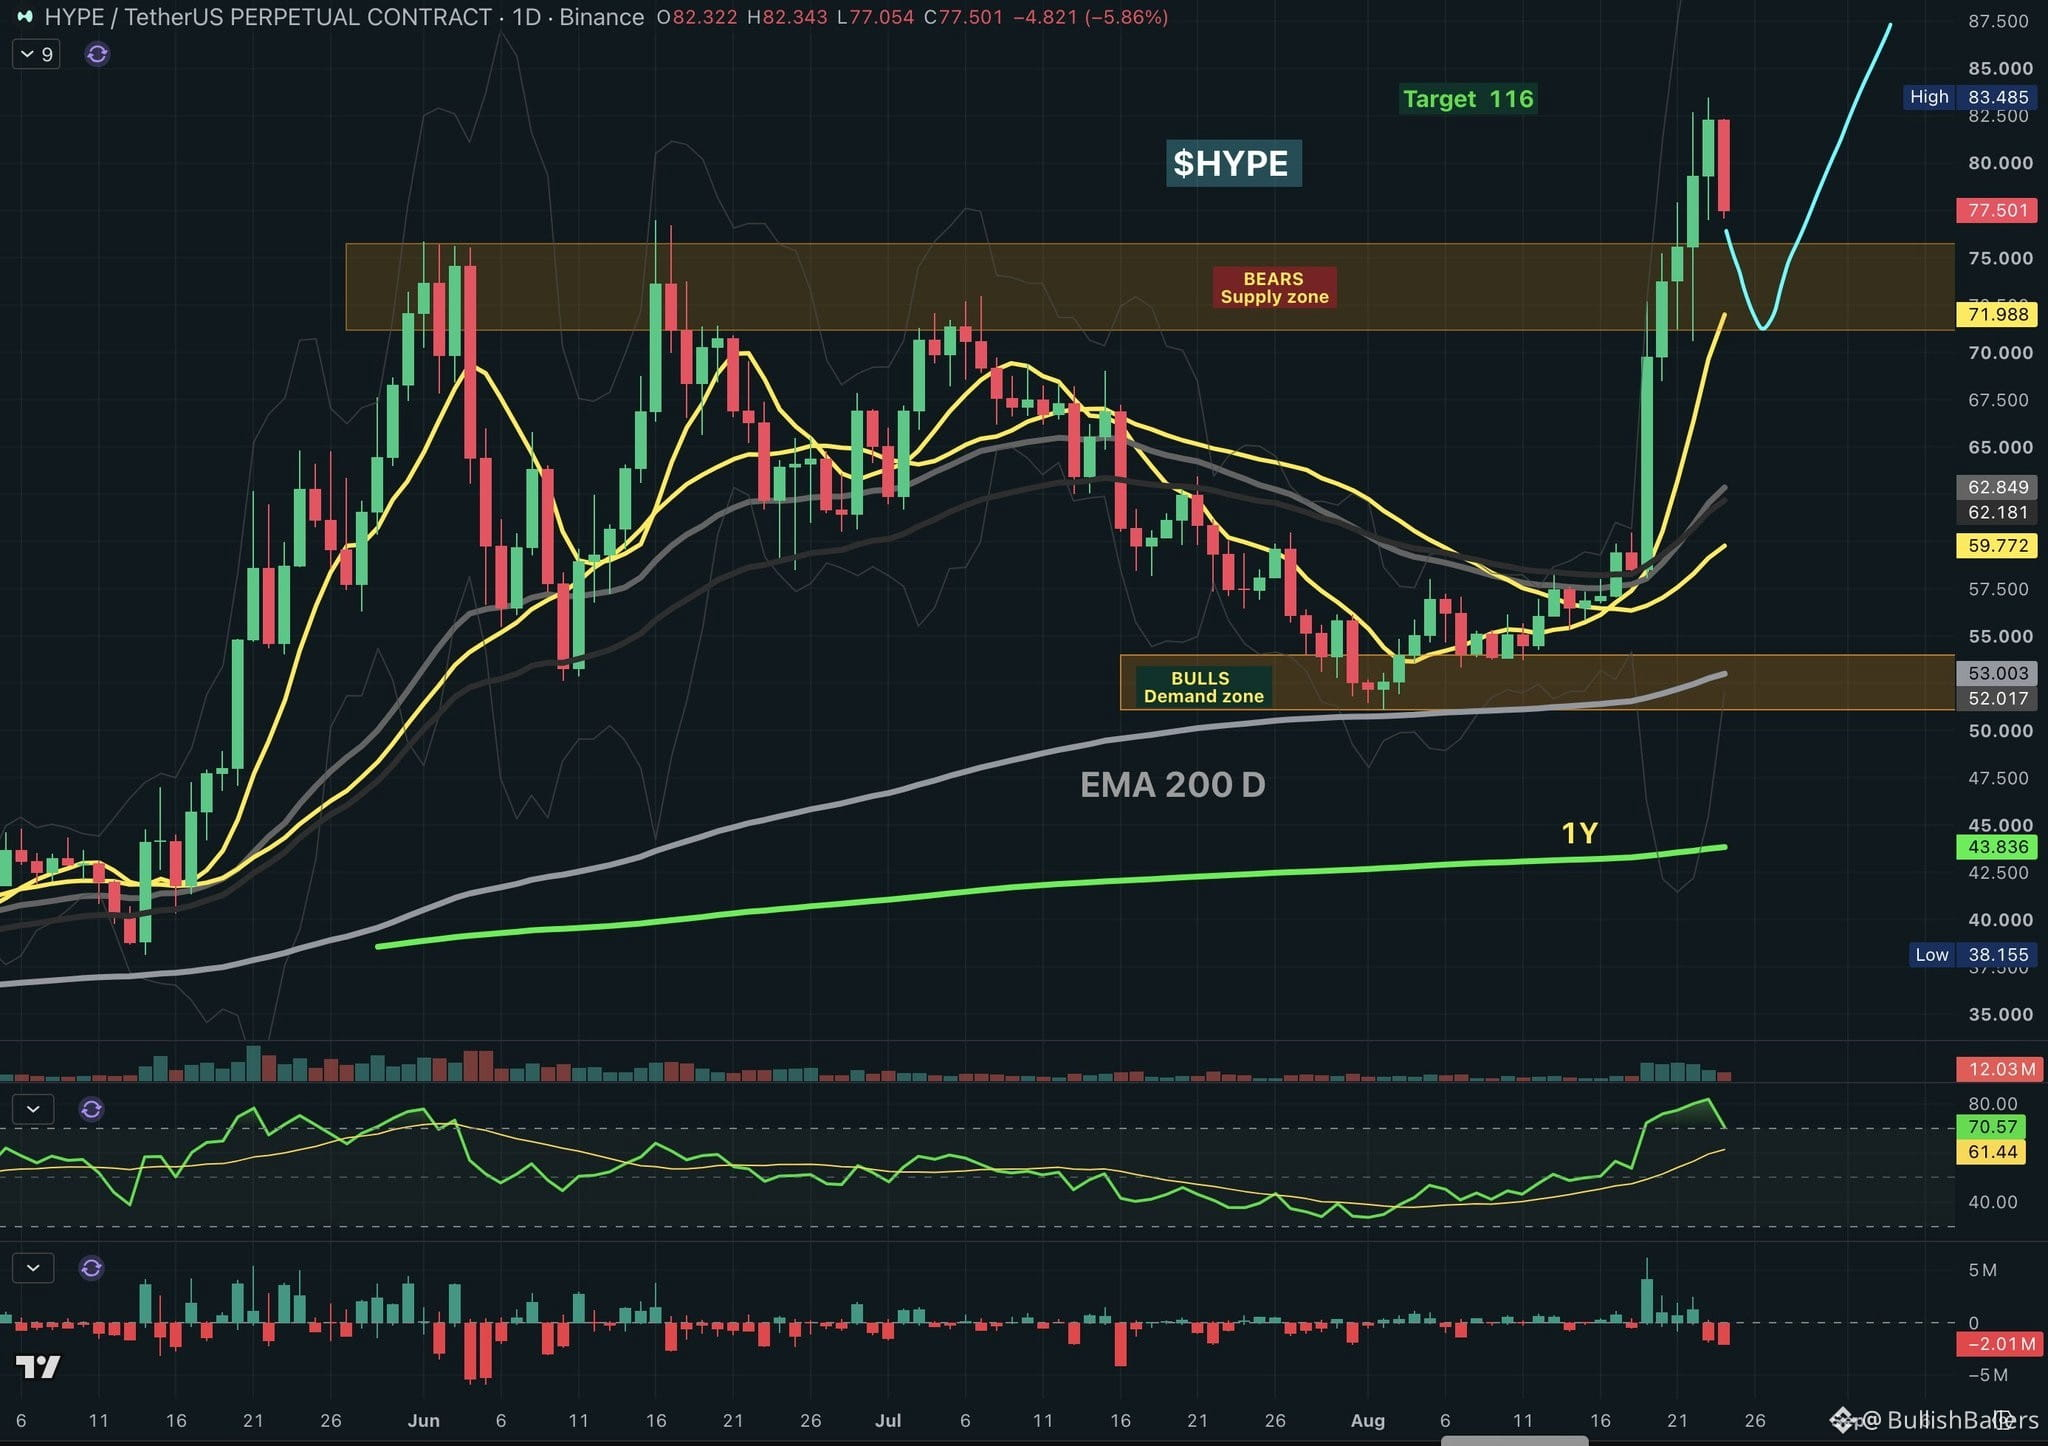This screenshot has width=2048, height=1446.
Task: Open the TradingView logo in the bottom corner
Action: coord(38,1366)
